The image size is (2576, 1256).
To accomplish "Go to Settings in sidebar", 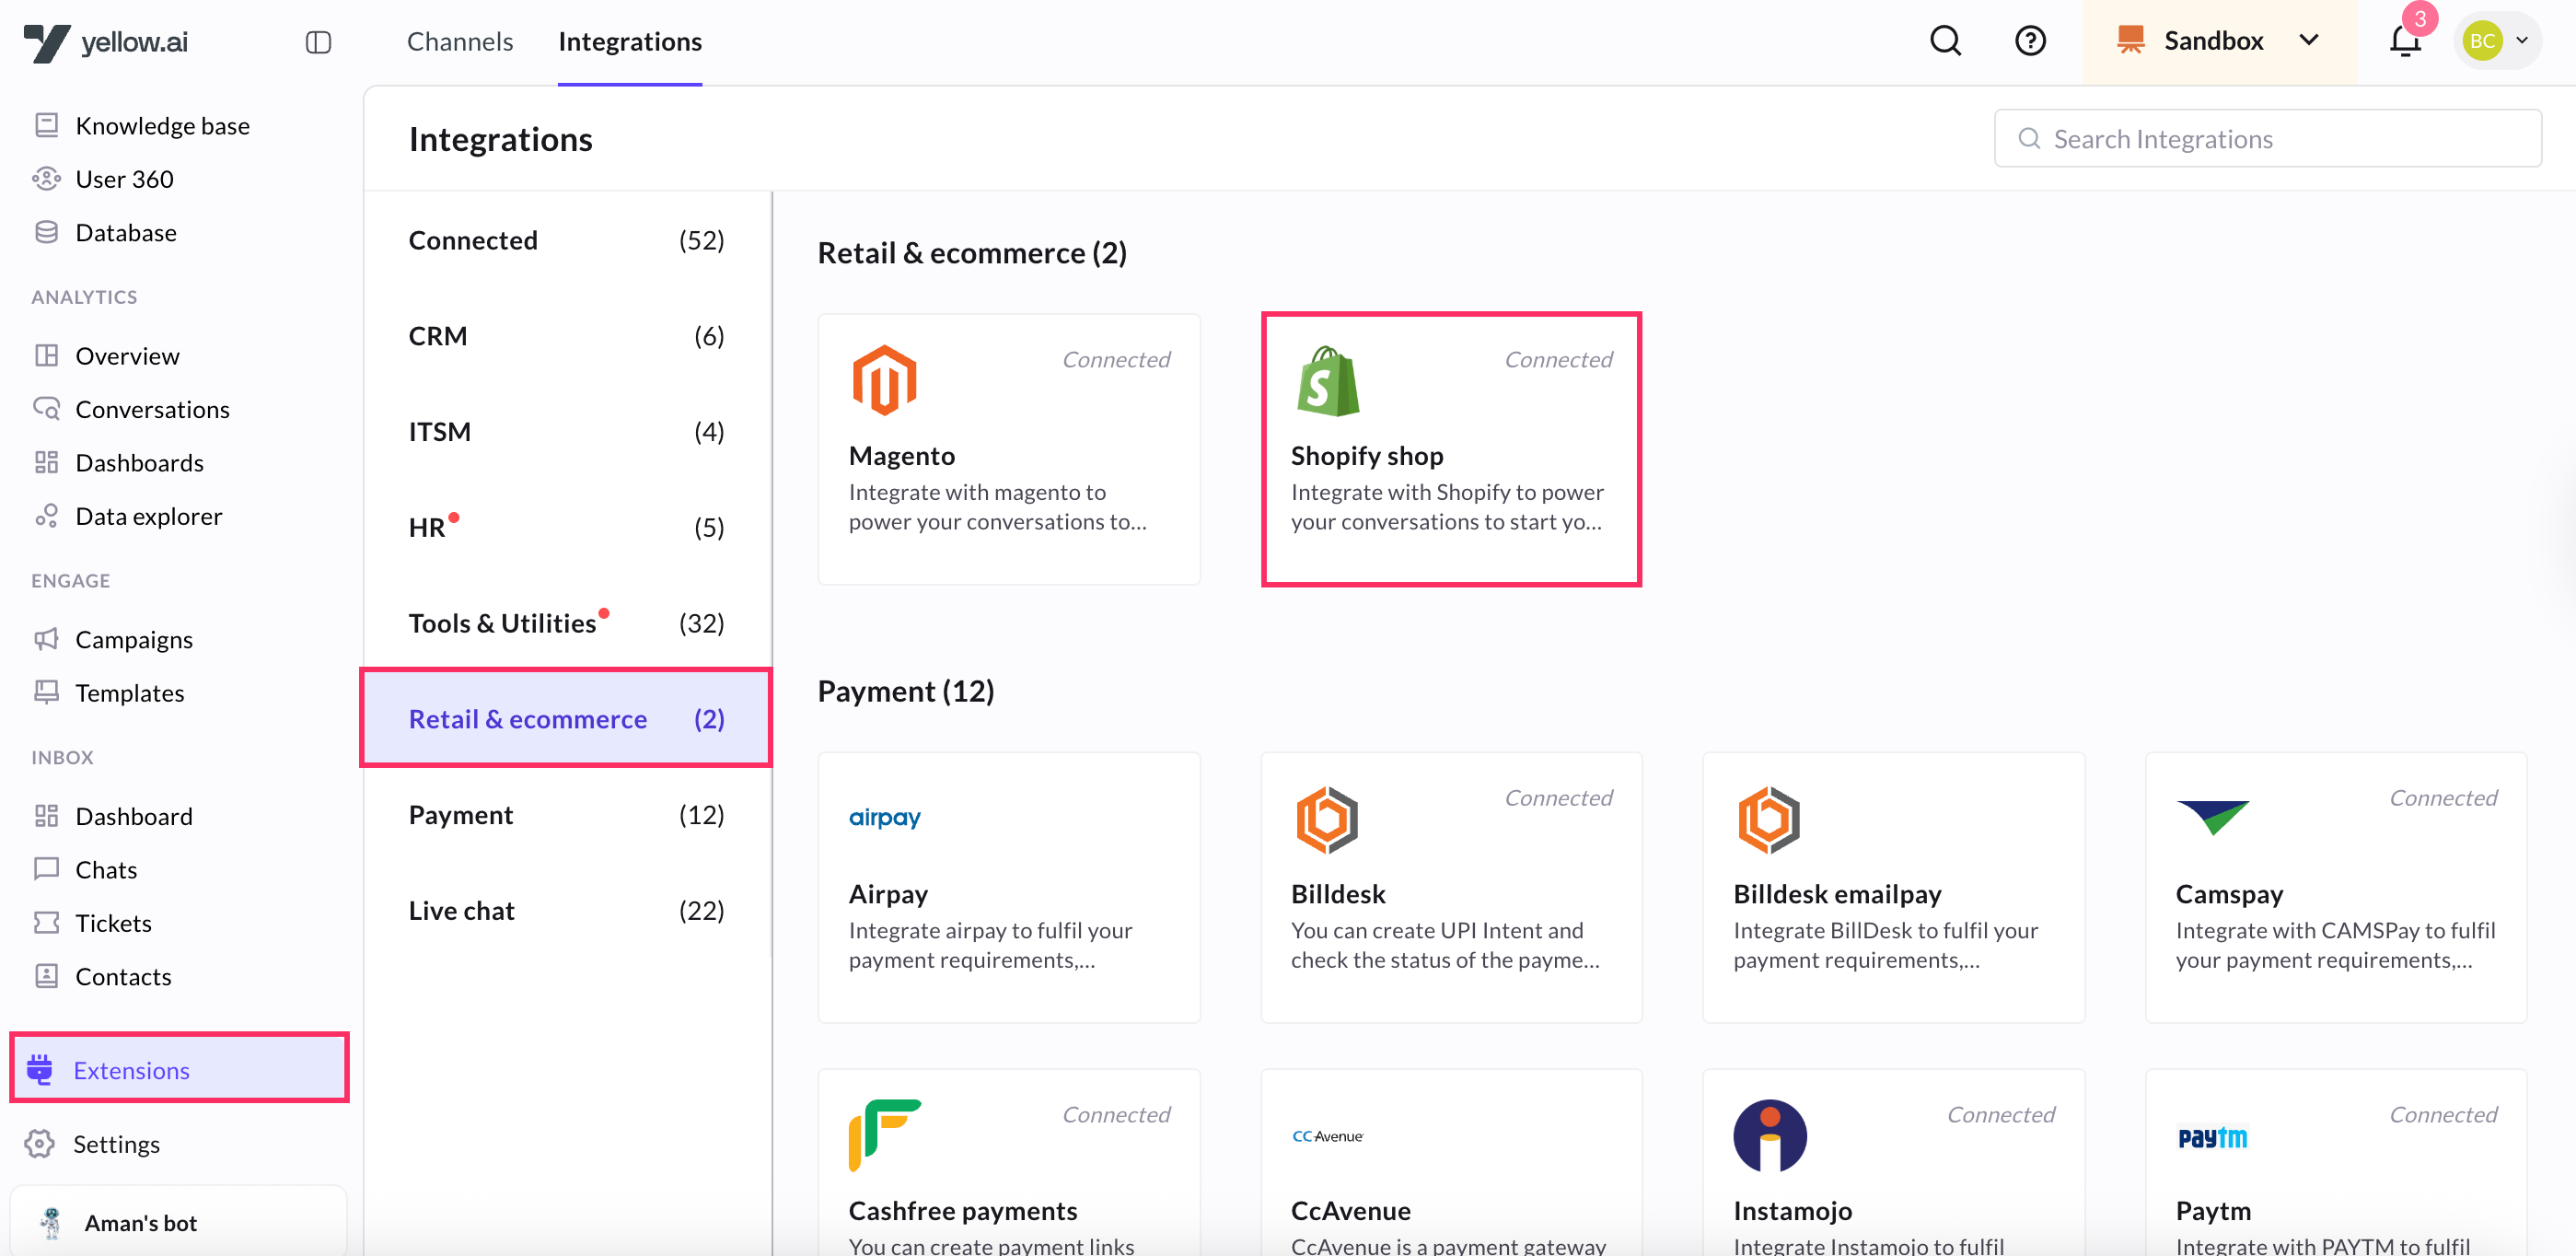I will (x=116, y=1143).
